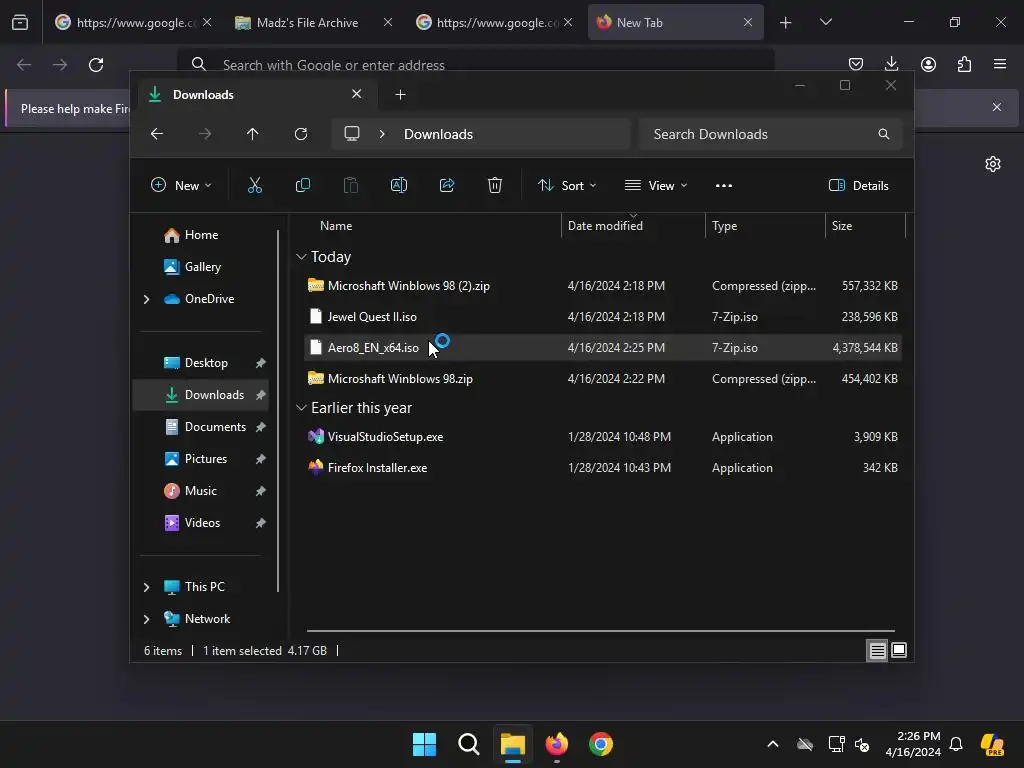This screenshot has width=1024, height=768.
Task: Click the Rename icon in Explorer toolbar
Action: 398,185
